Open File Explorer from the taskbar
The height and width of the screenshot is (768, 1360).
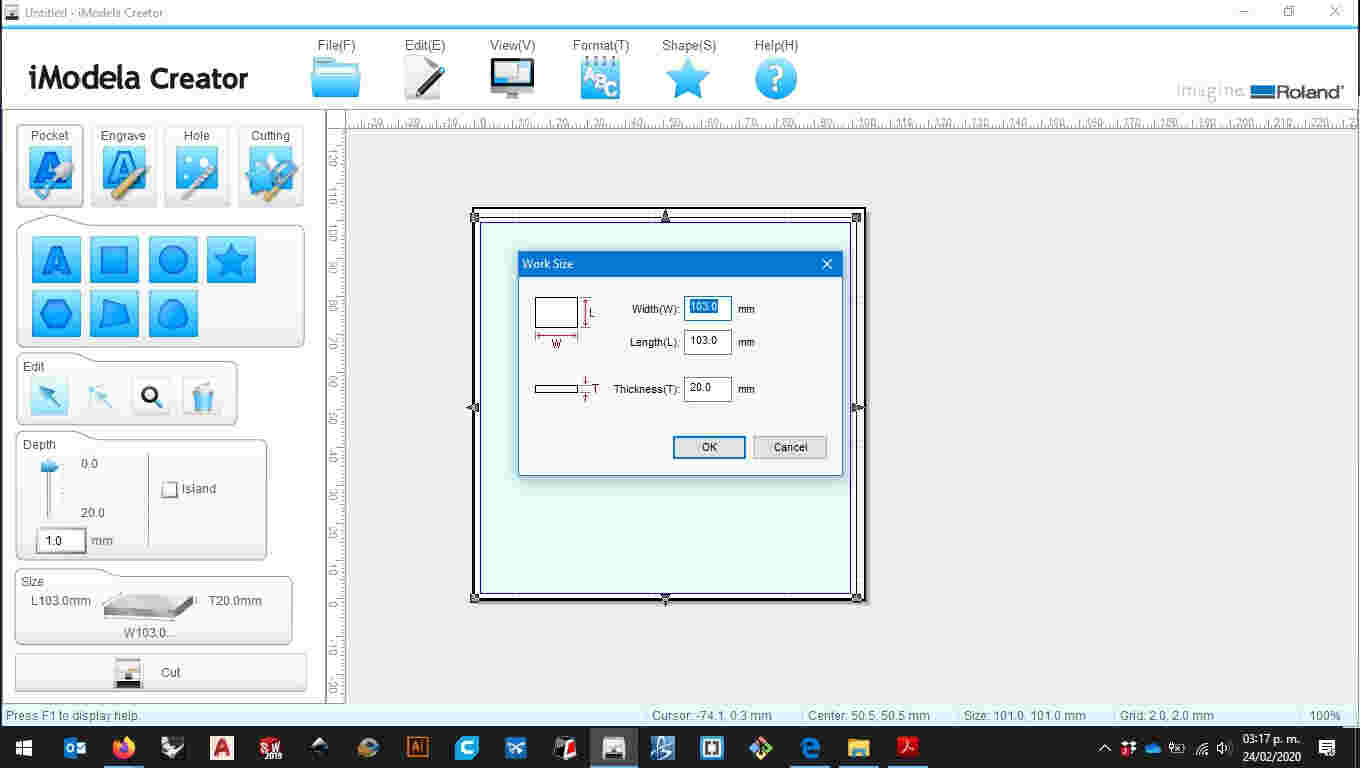tap(859, 747)
